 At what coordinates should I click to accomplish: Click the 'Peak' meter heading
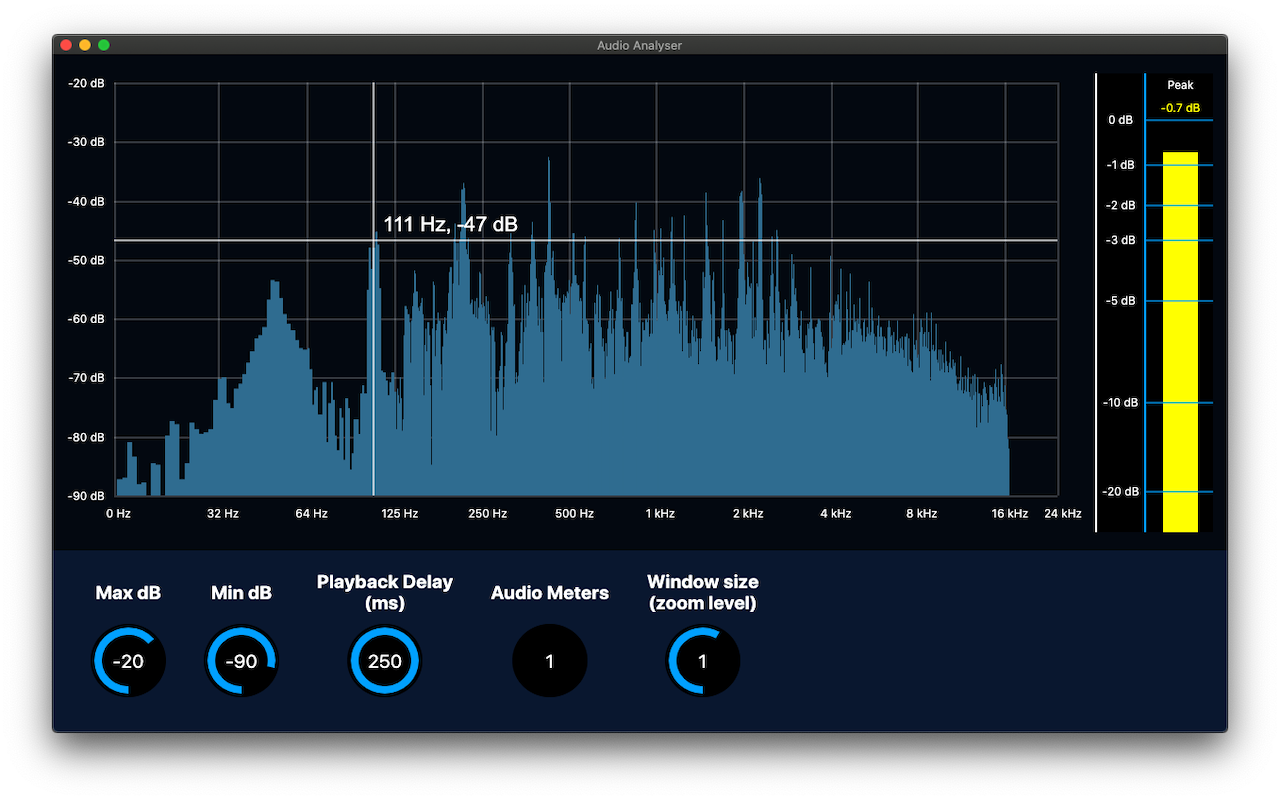(1180, 85)
